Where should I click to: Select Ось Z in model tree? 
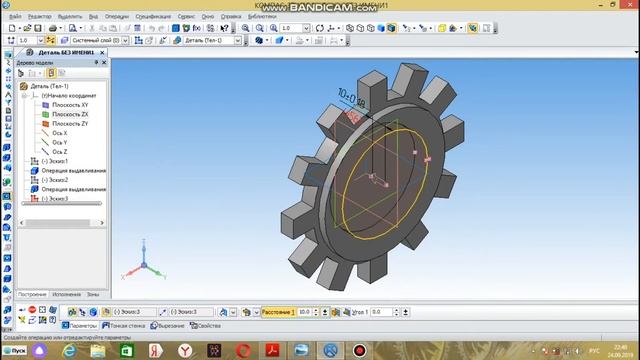pos(60,152)
